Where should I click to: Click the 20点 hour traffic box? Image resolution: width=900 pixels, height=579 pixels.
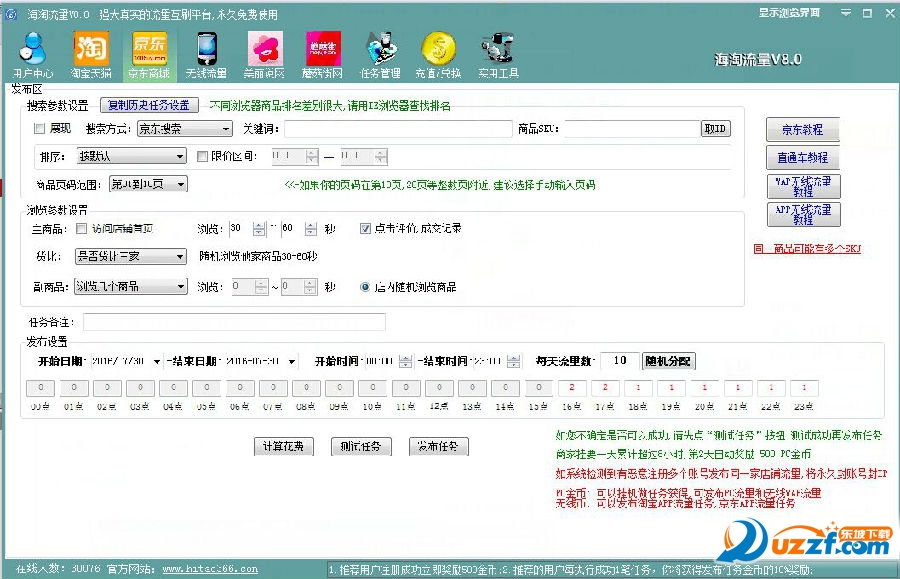tap(705, 388)
